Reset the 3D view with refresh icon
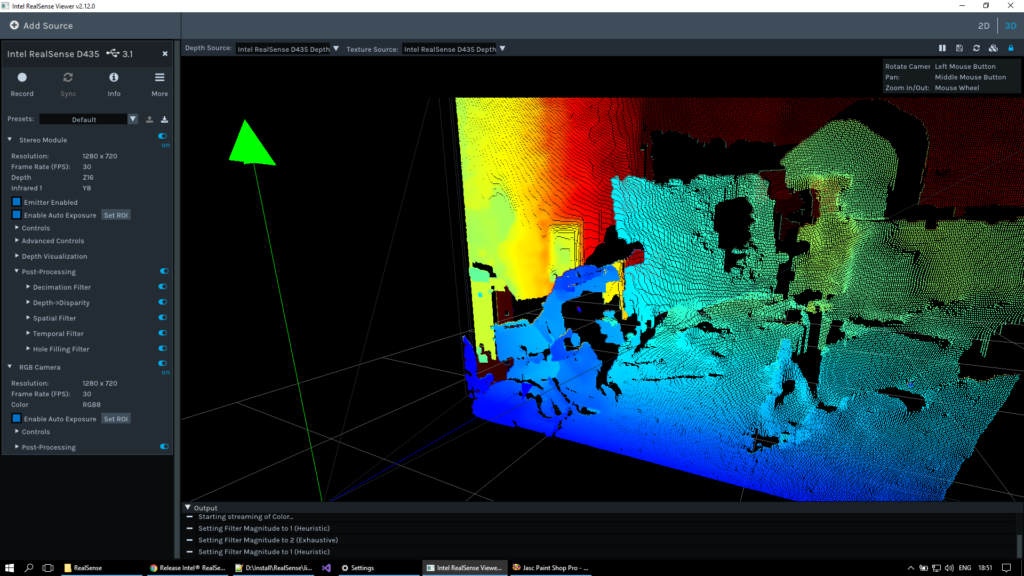 click(x=976, y=48)
